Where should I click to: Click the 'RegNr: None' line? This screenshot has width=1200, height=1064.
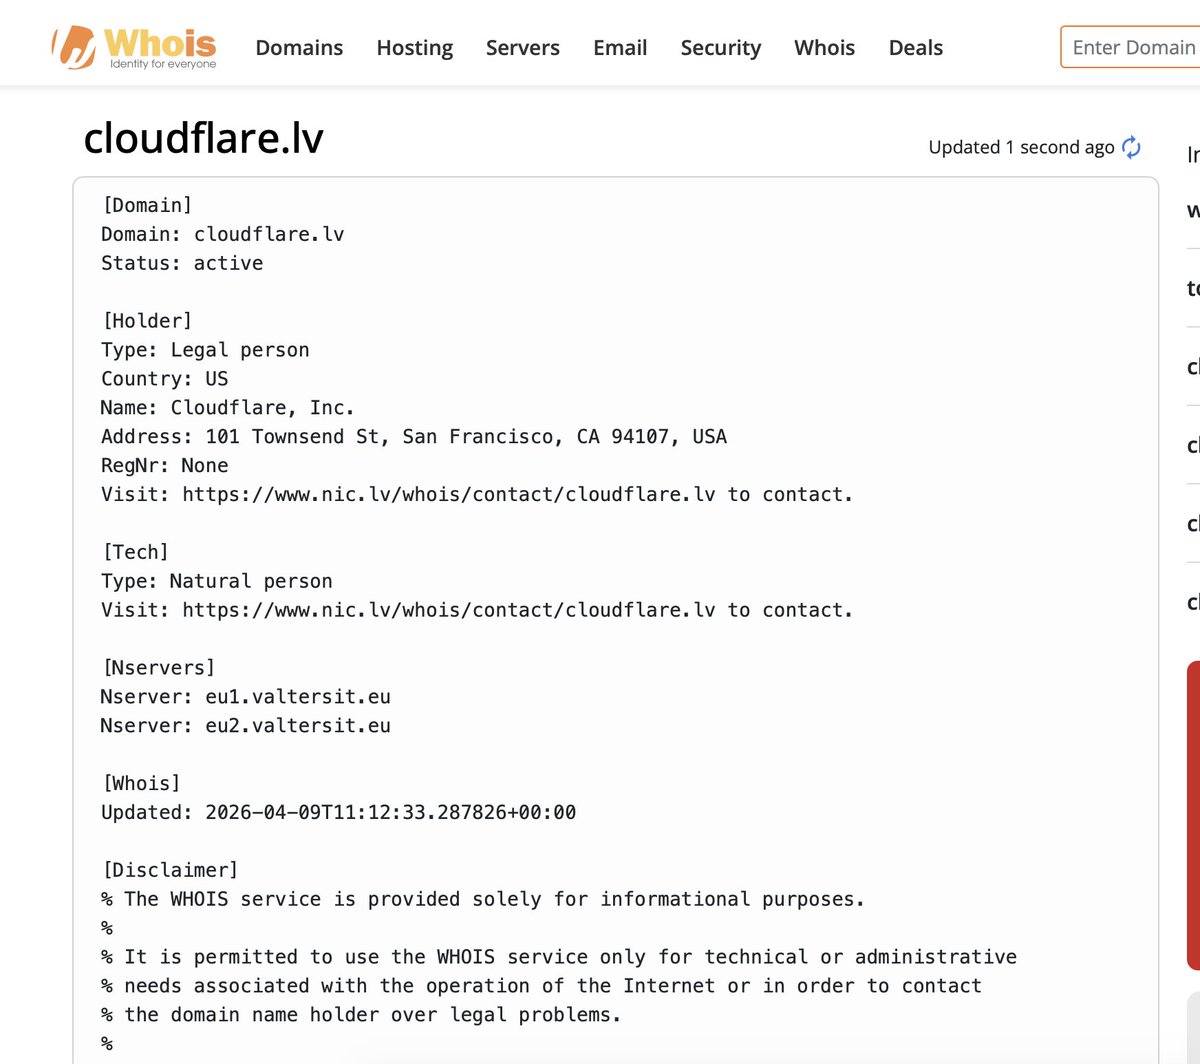coord(165,466)
